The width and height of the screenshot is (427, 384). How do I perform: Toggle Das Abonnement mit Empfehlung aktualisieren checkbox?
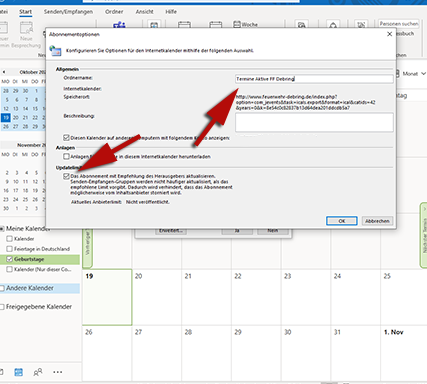[x=66, y=176]
